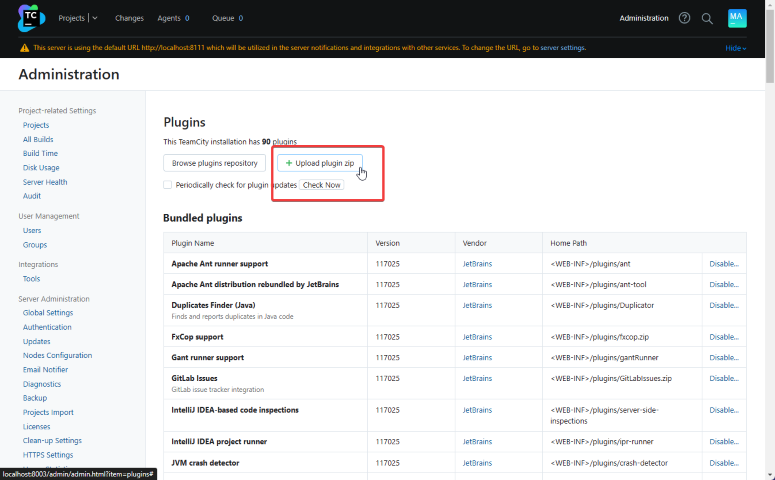Open the help question mark icon
Image resolution: width=775 pixels, height=480 pixels.
[x=684, y=18]
